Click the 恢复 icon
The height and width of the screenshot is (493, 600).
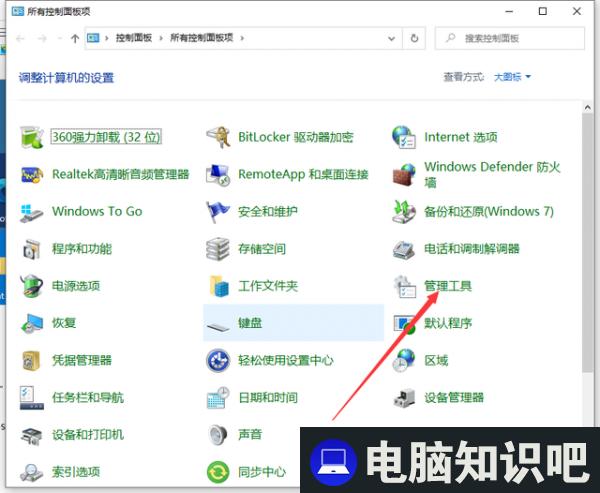[x=32, y=323]
